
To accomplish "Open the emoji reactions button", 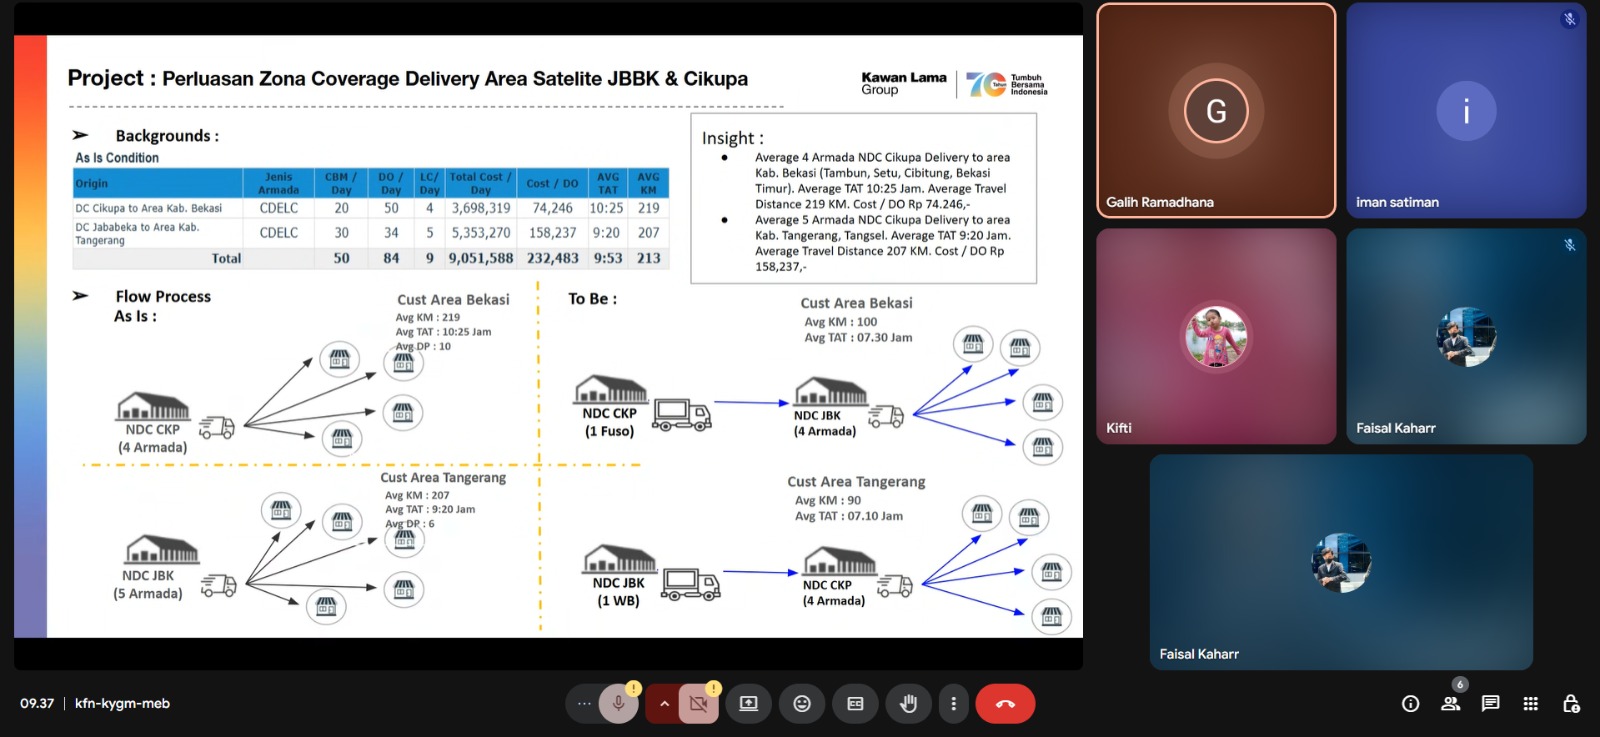I will pyautogui.click(x=802, y=704).
